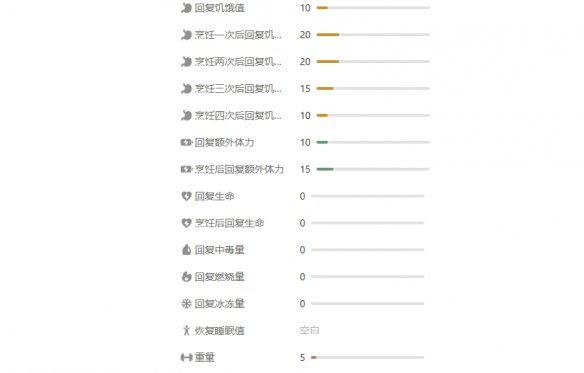Click the 回复冰冻量 slider bar
Image resolution: width=584 pixels, height=373 pixels.
(368, 304)
